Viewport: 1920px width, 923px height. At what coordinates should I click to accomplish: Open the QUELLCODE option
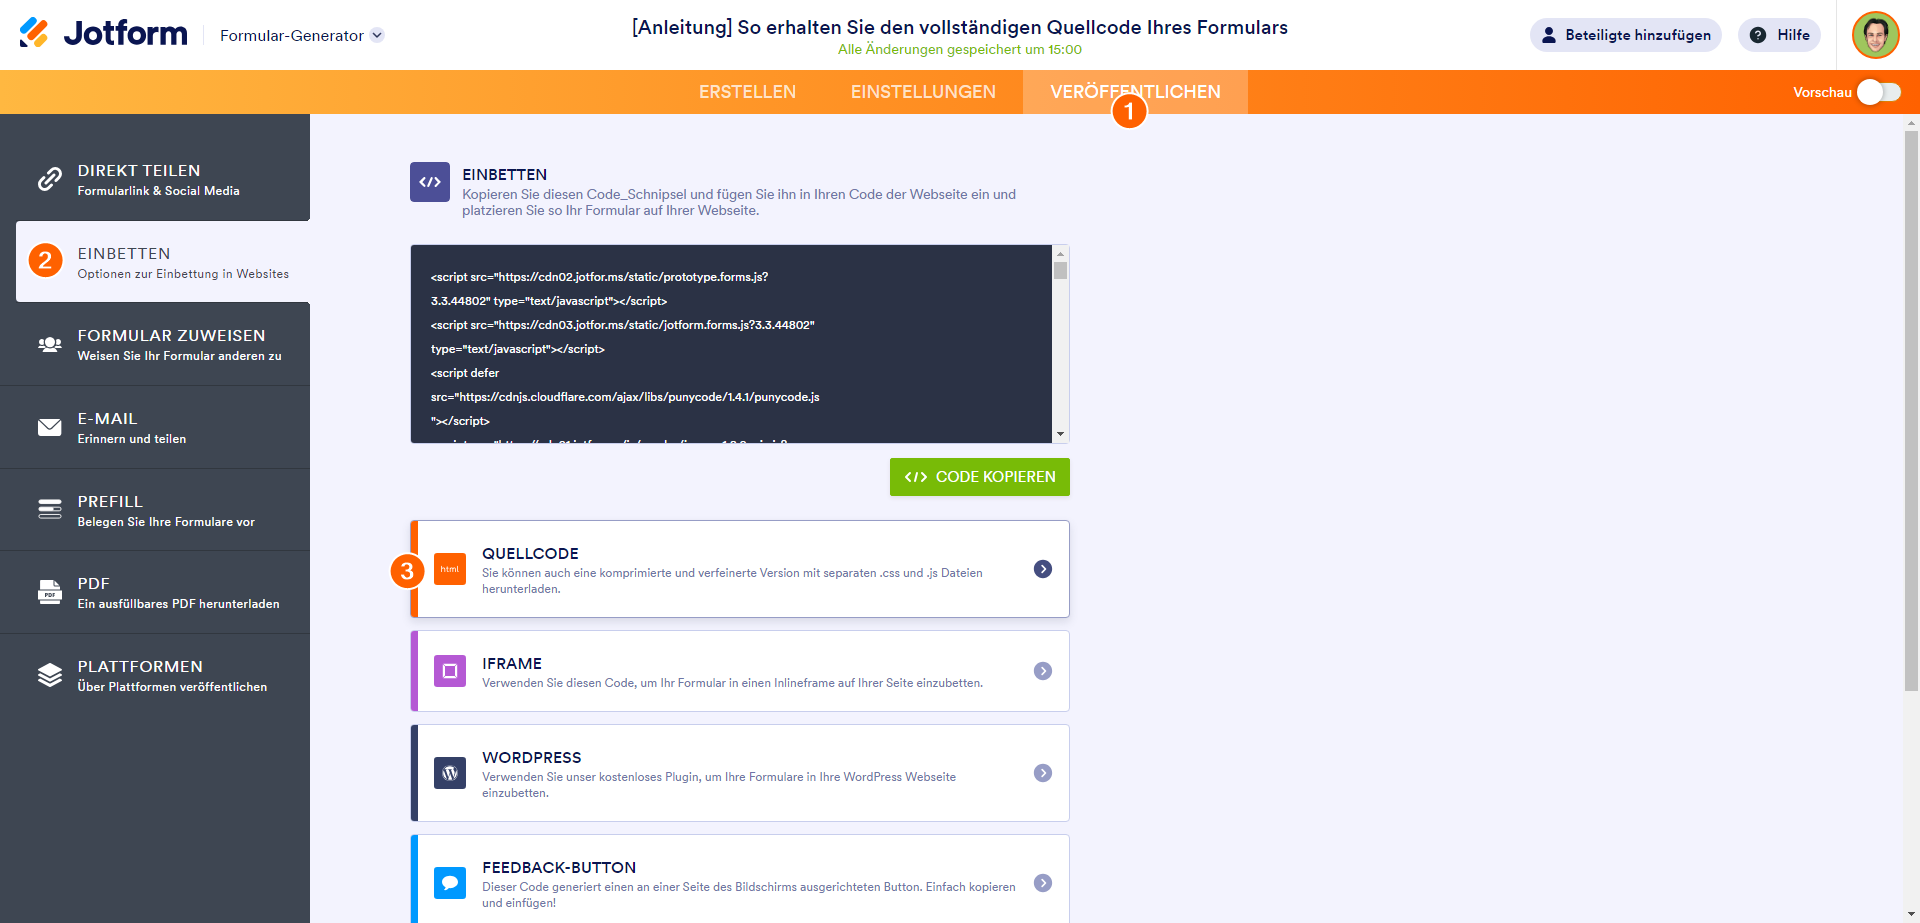tap(740, 569)
